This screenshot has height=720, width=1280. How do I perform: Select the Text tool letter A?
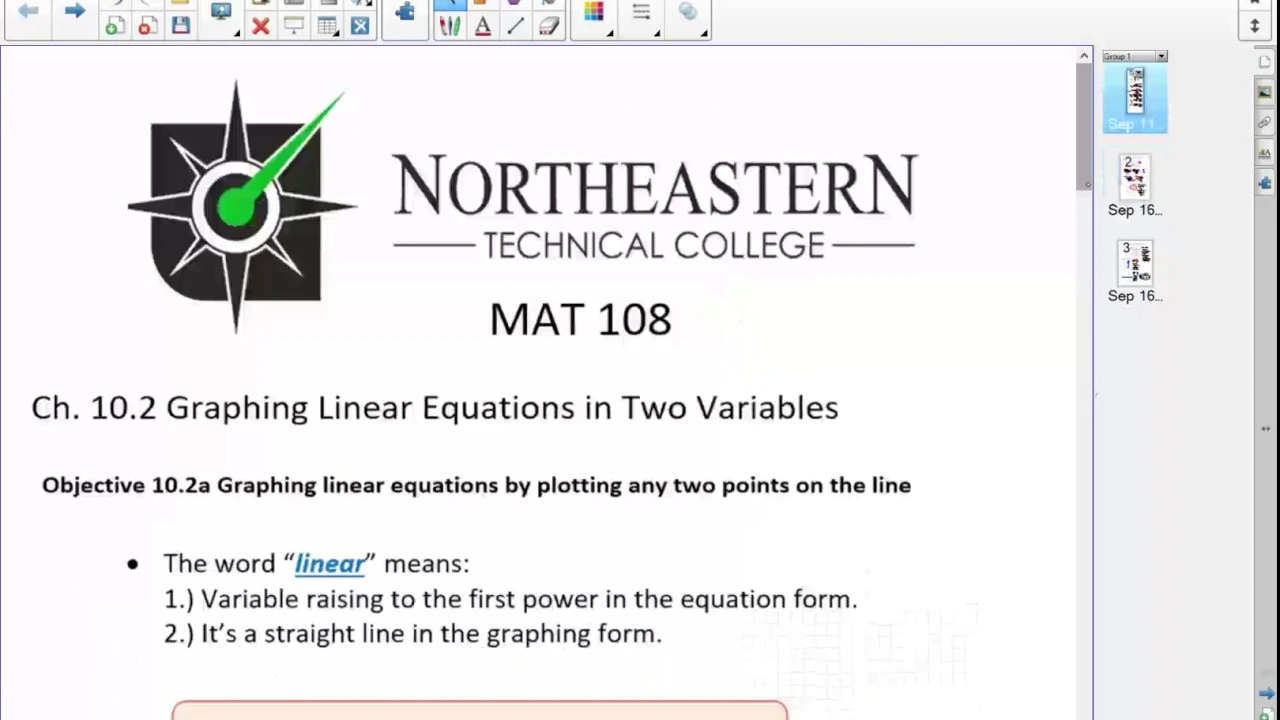(483, 27)
